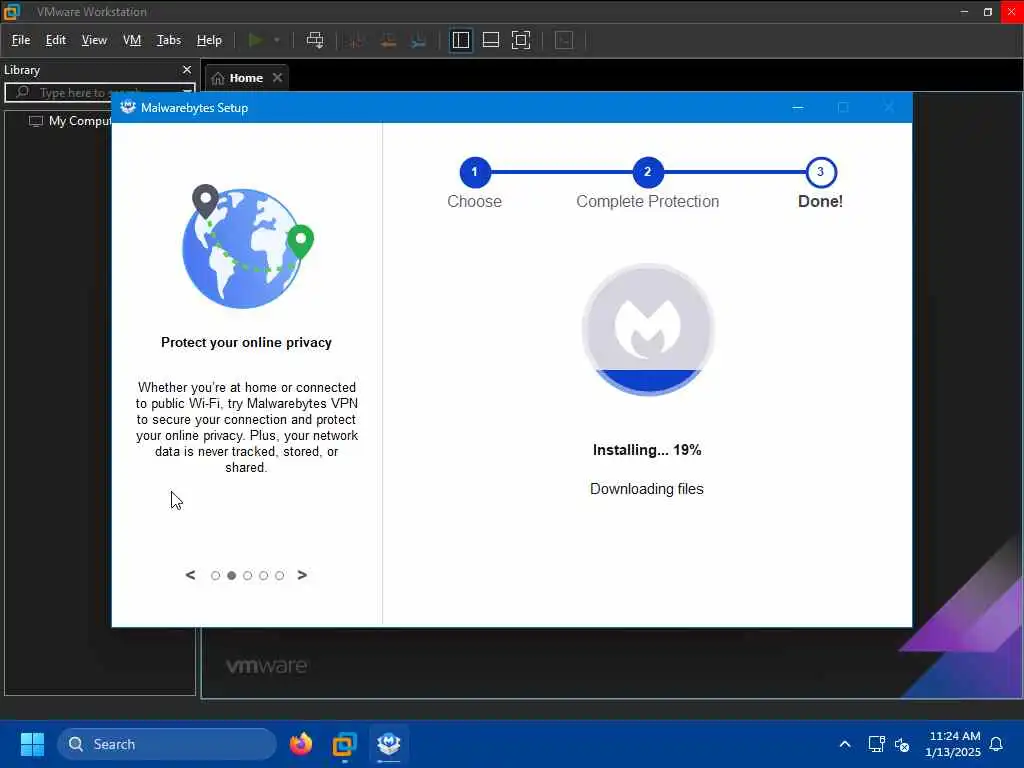Show hidden system tray icons chevron
Viewport: 1024px width, 768px height.
pyautogui.click(x=844, y=744)
